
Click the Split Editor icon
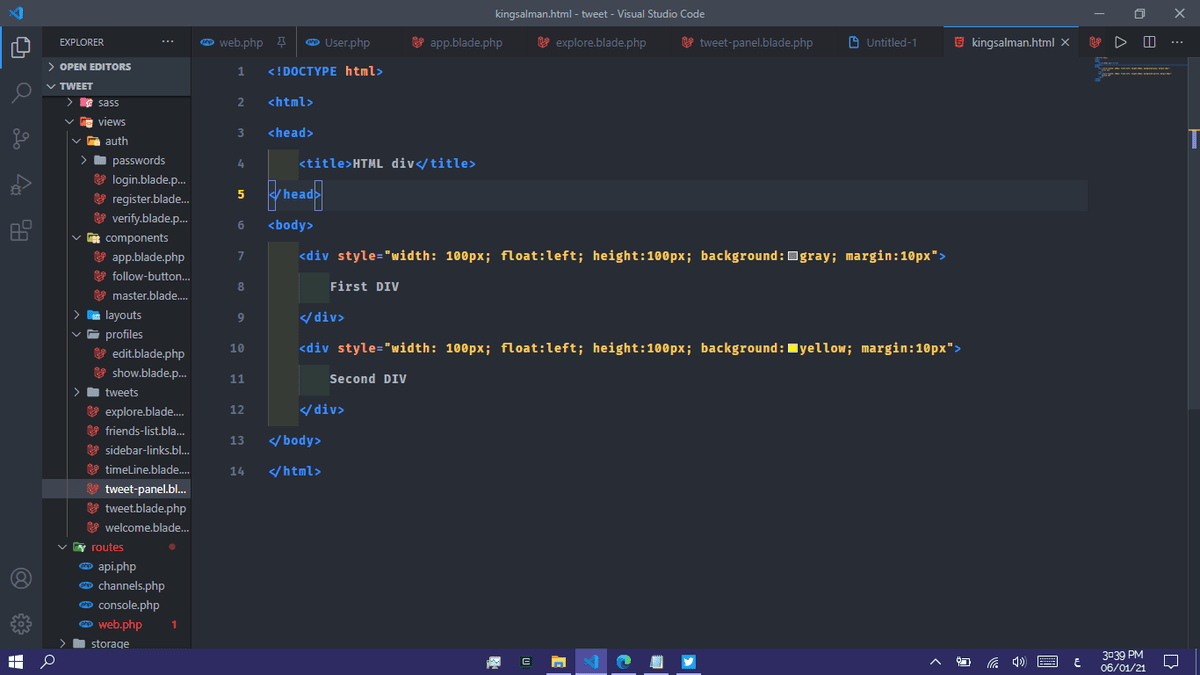[x=1149, y=42]
